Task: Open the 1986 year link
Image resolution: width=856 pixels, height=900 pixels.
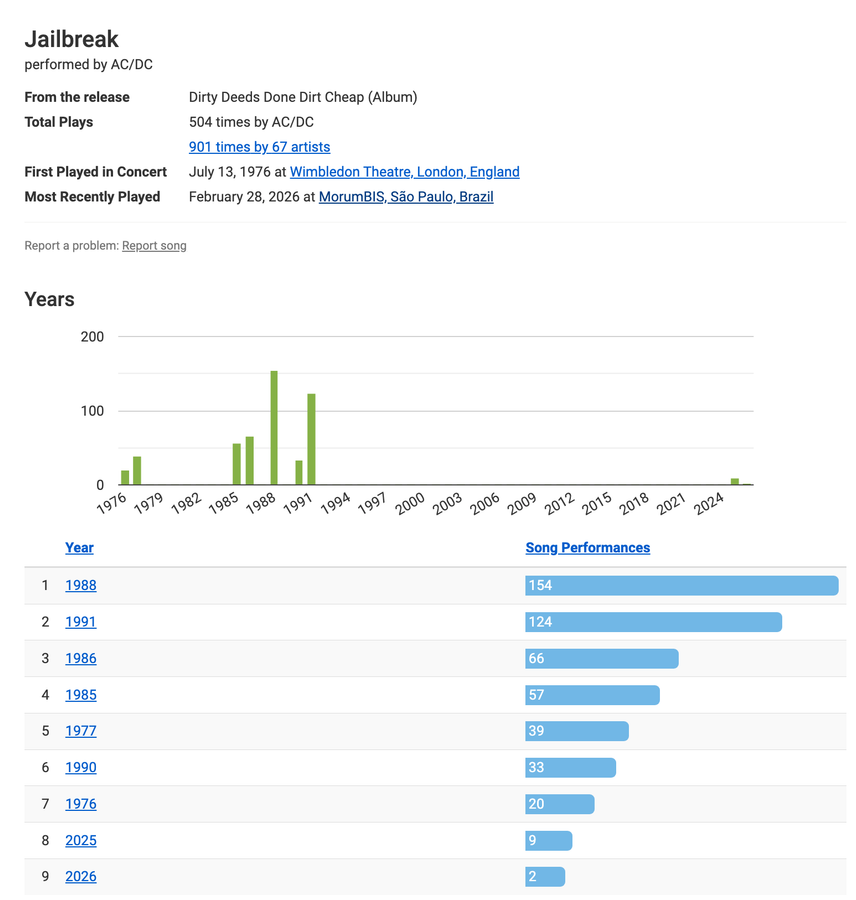Action: pyautogui.click(x=81, y=659)
